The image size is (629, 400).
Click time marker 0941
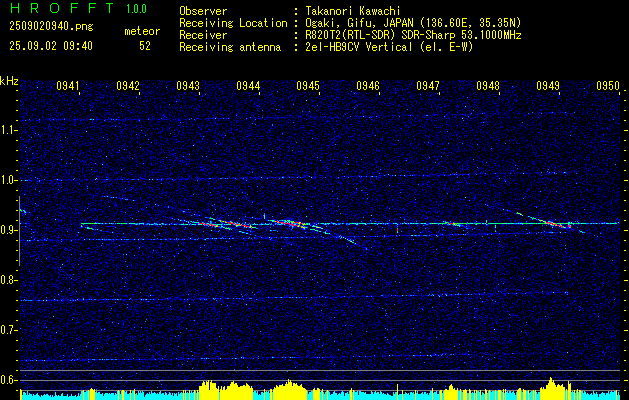coord(67,86)
